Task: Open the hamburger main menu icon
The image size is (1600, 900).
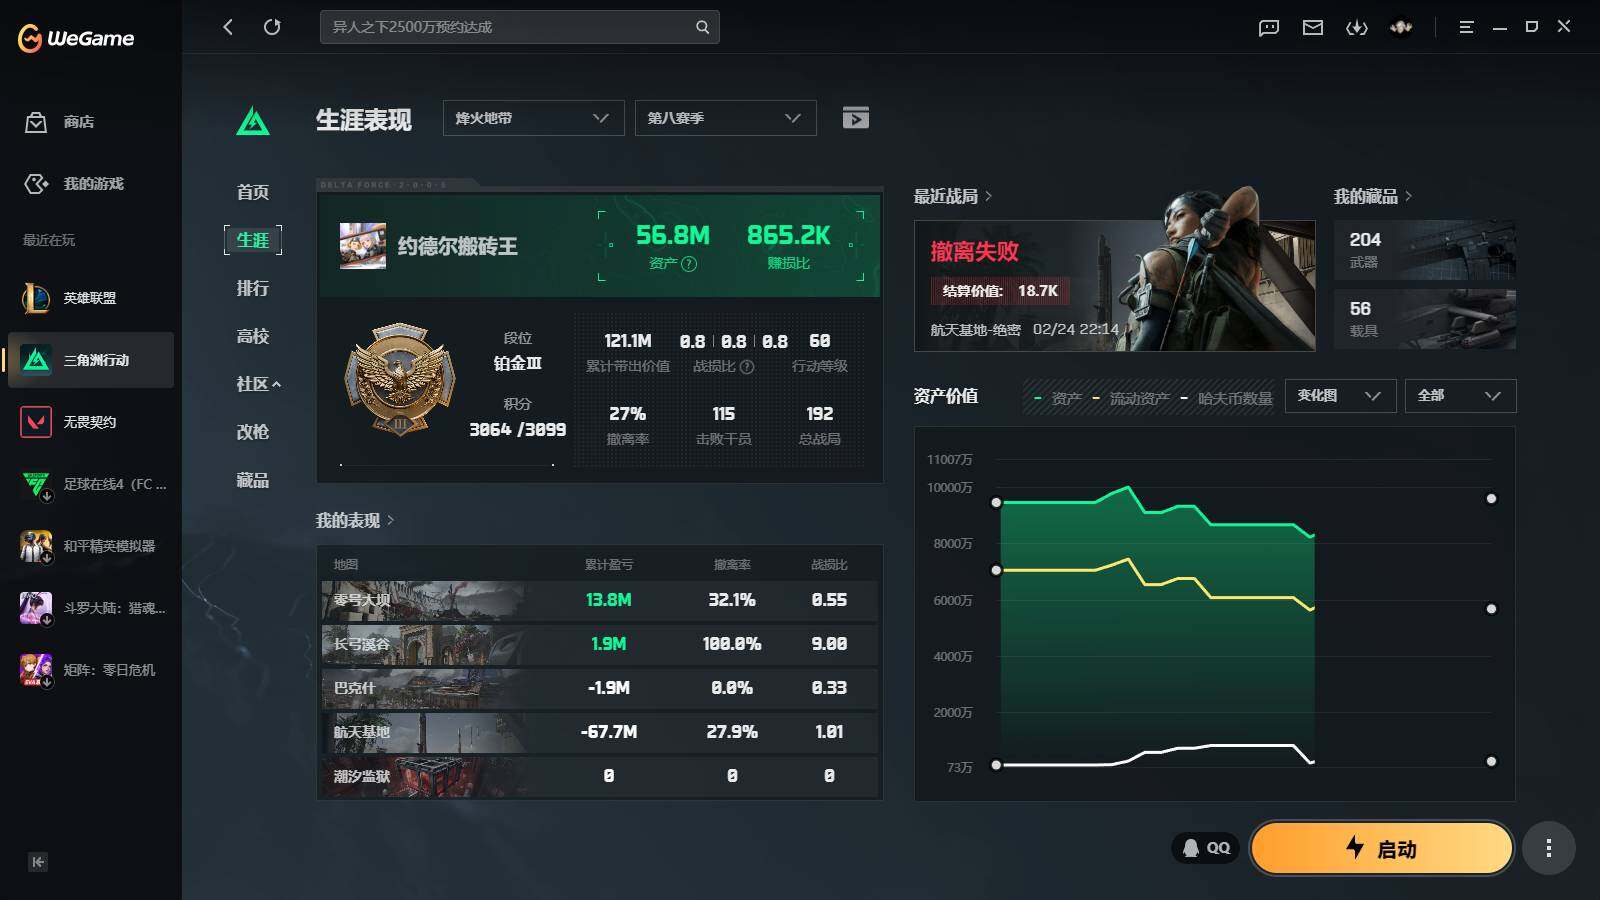Action: tap(1466, 27)
